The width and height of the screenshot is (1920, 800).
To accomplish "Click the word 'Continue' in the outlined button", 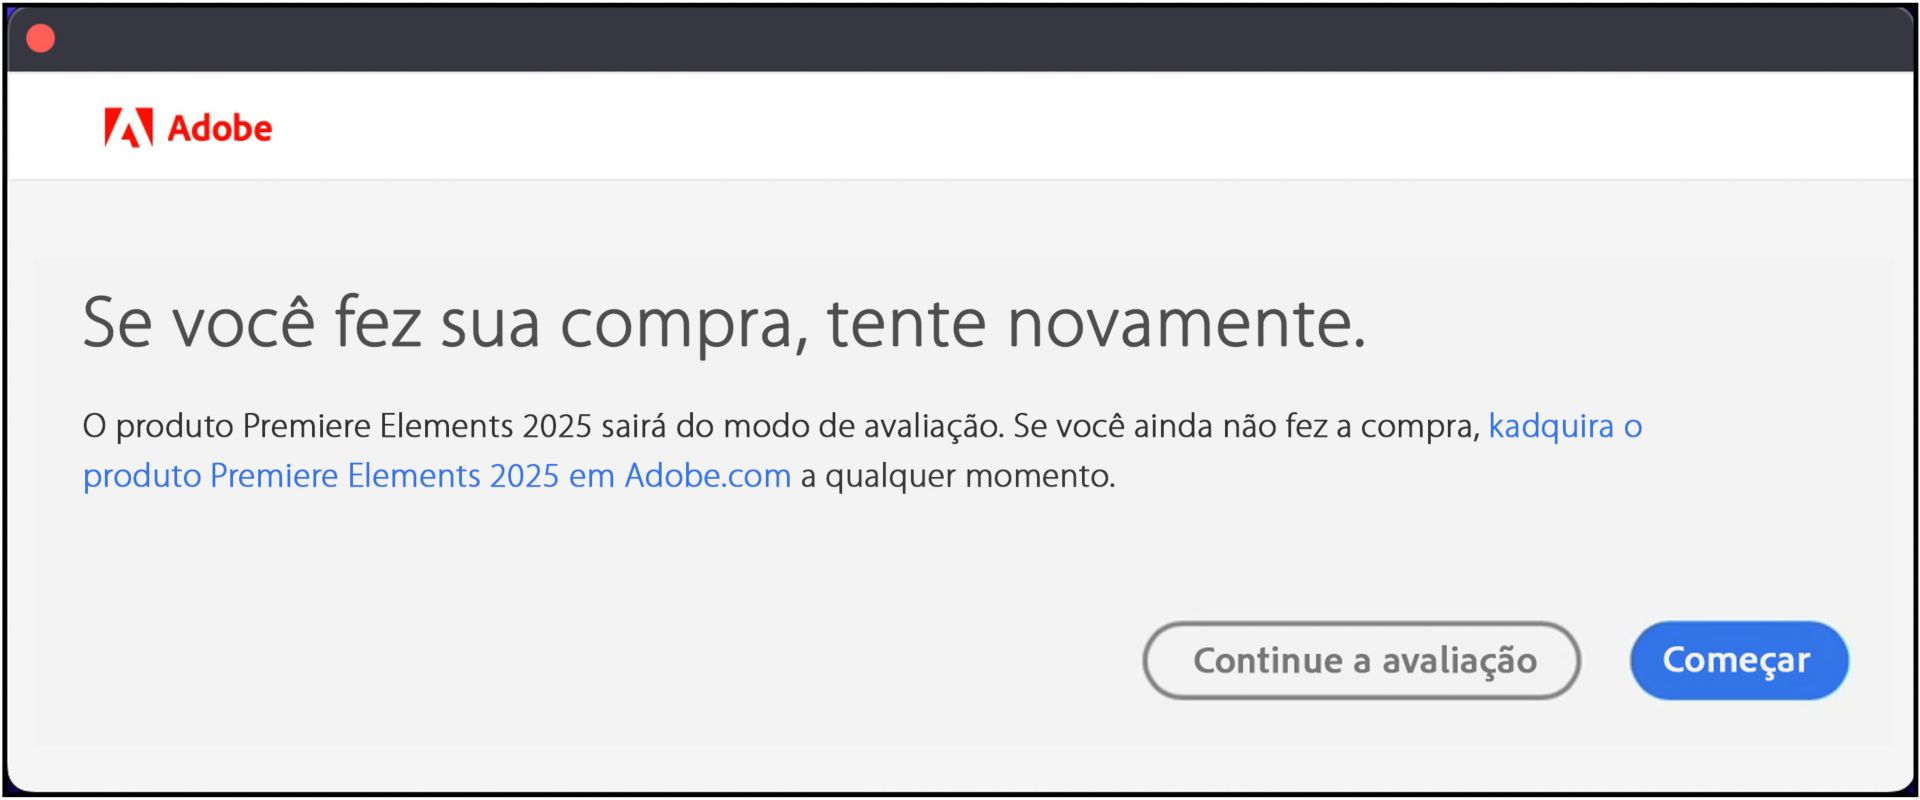I will tap(1268, 660).
